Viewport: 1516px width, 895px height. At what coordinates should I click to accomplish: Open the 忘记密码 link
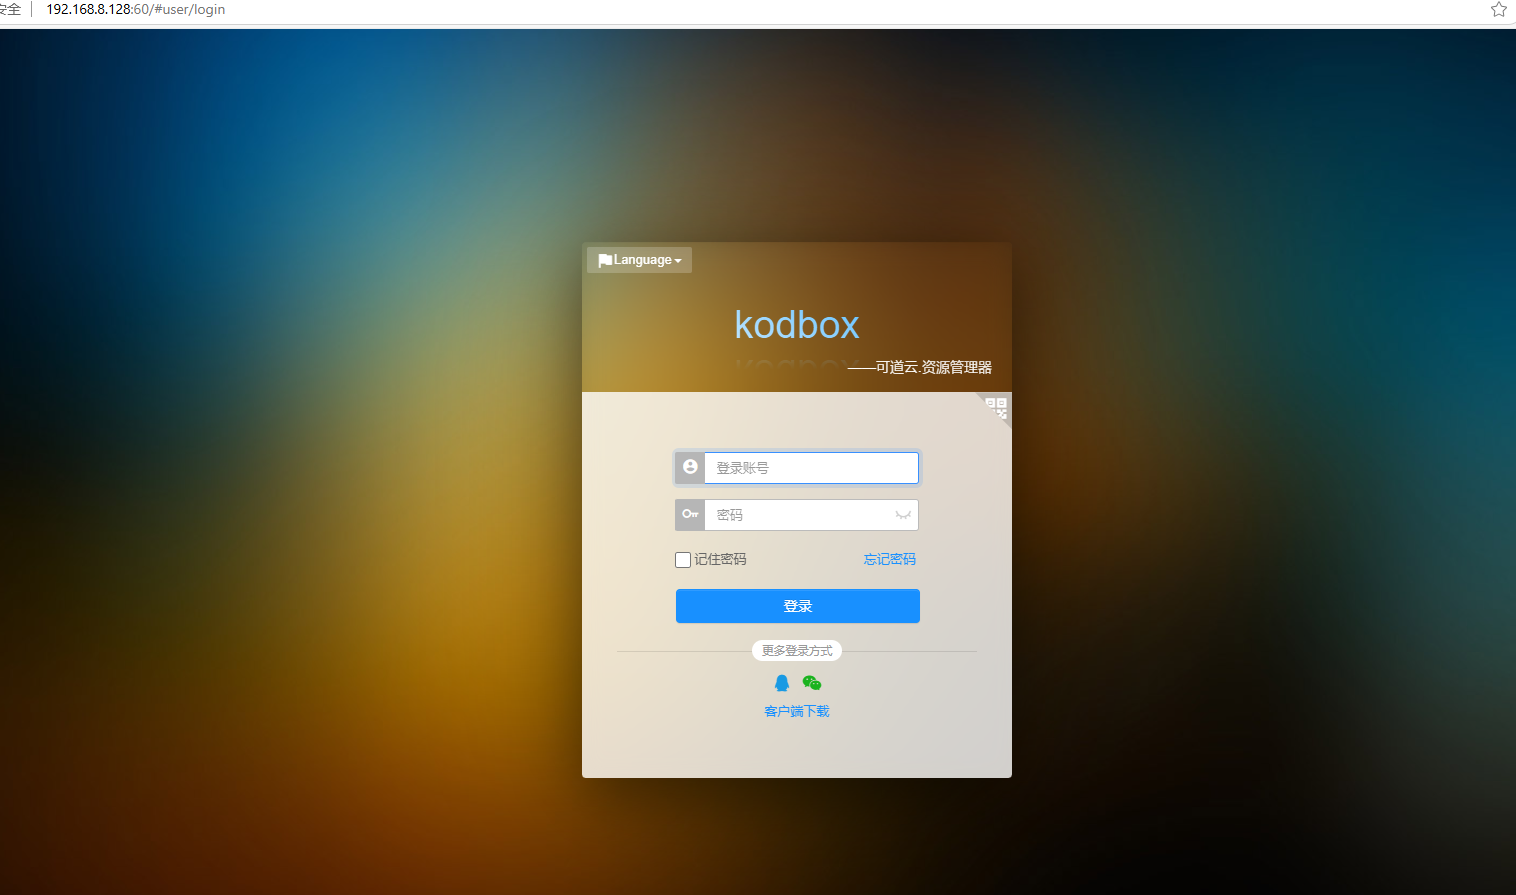point(890,559)
